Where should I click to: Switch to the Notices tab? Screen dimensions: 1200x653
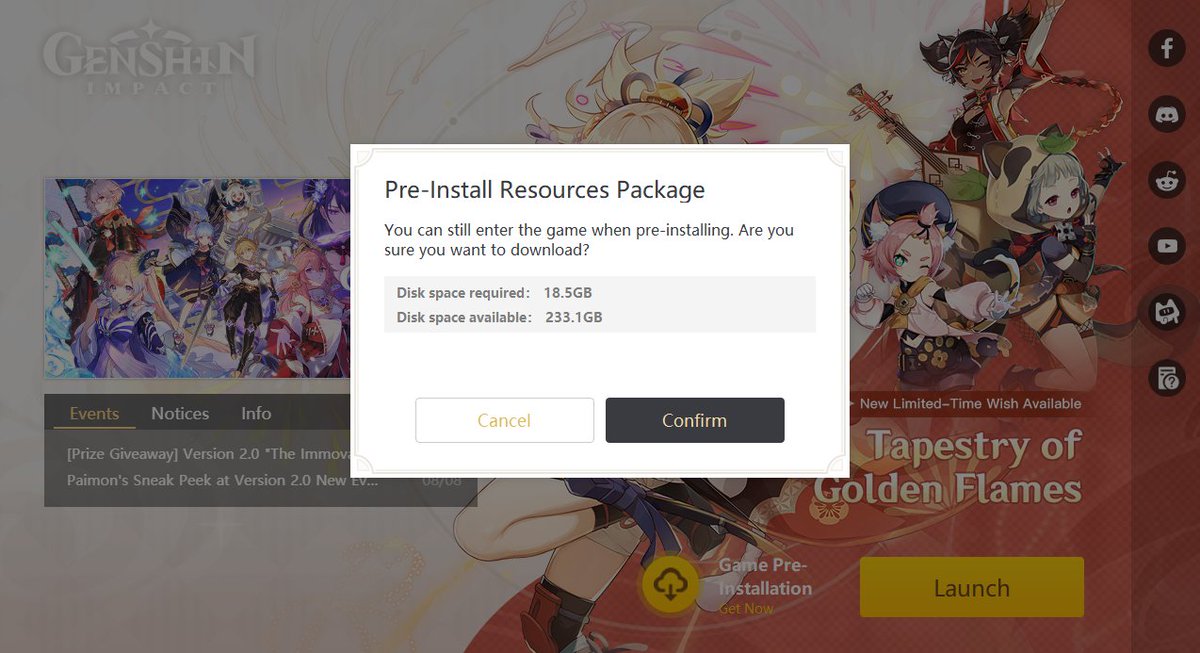[x=180, y=413]
